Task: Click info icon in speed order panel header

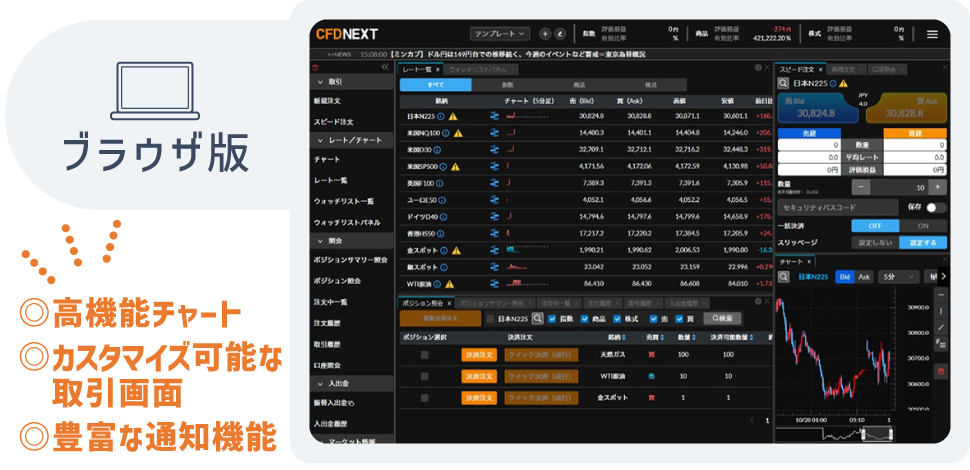Action: pos(833,83)
